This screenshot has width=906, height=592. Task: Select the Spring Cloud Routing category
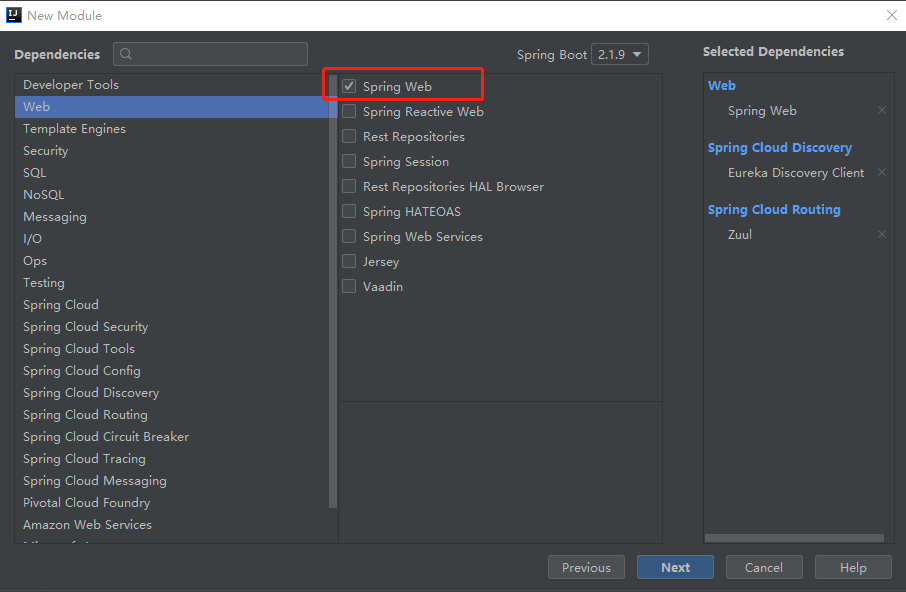point(85,415)
